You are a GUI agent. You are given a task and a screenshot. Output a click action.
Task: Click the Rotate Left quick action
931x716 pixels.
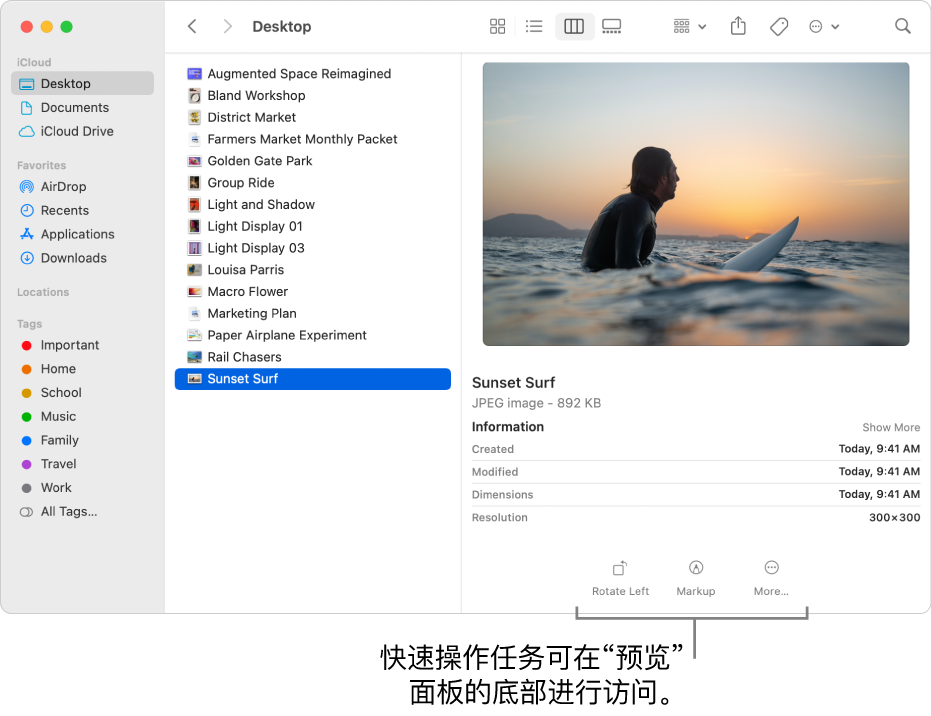(x=620, y=579)
